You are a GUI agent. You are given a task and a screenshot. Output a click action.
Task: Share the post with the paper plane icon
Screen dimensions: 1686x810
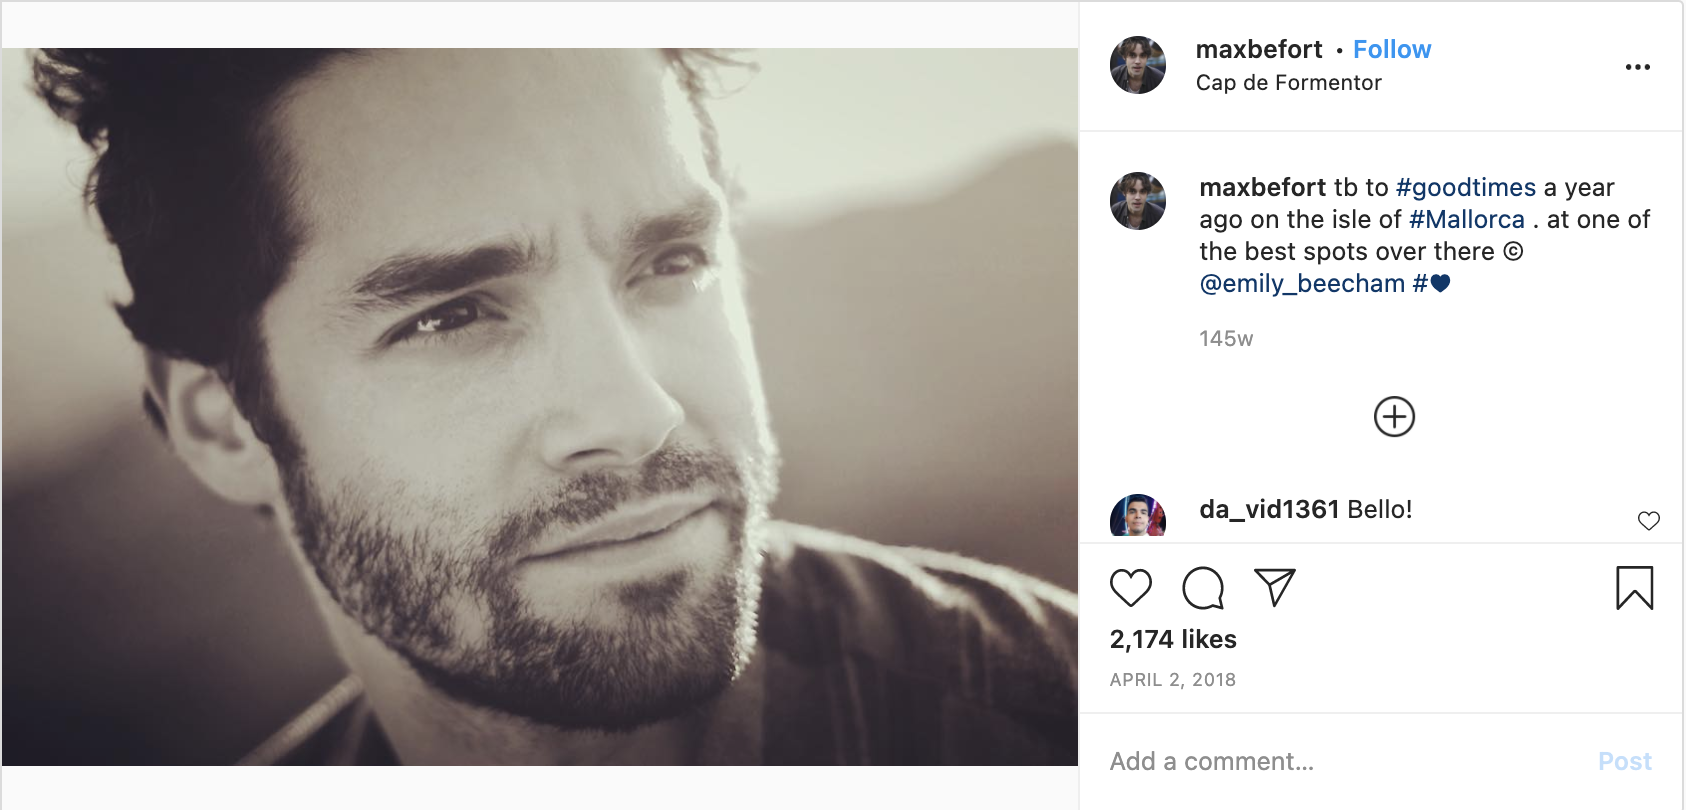click(1275, 588)
